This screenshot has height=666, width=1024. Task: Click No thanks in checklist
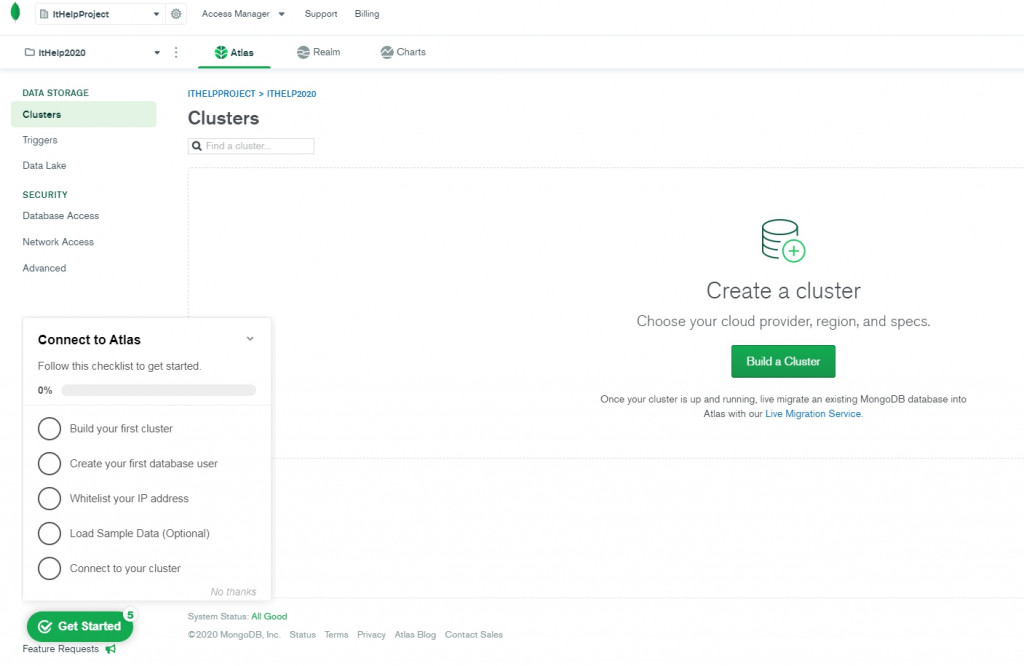click(x=233, y=592)
